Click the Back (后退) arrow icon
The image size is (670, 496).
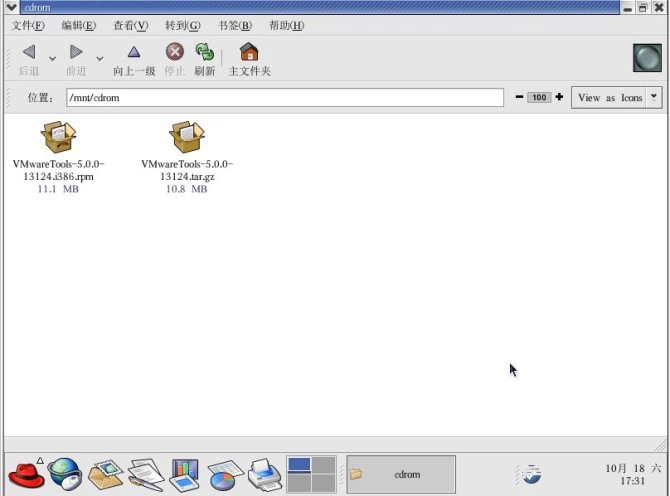pyautogui.click(x=28, y=53)
